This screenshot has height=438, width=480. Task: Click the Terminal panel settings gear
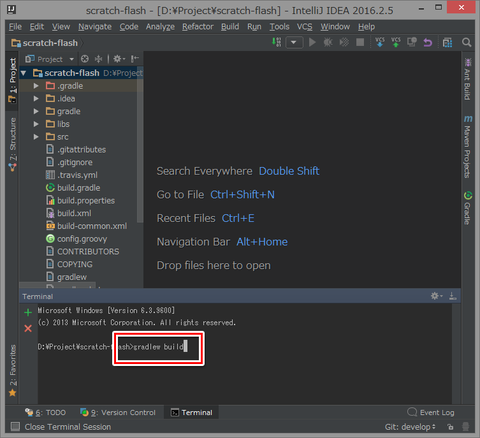[436, 296]
